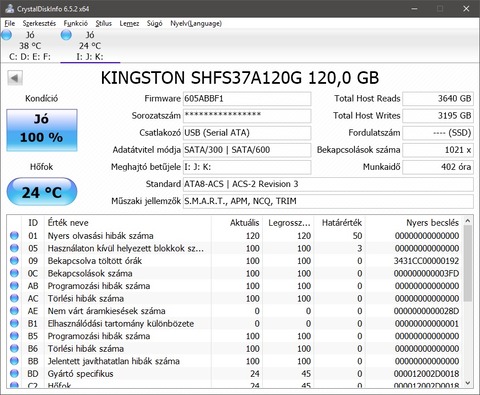Click the attribute list vertical scrollbar thumb

(x=468, y=263)
